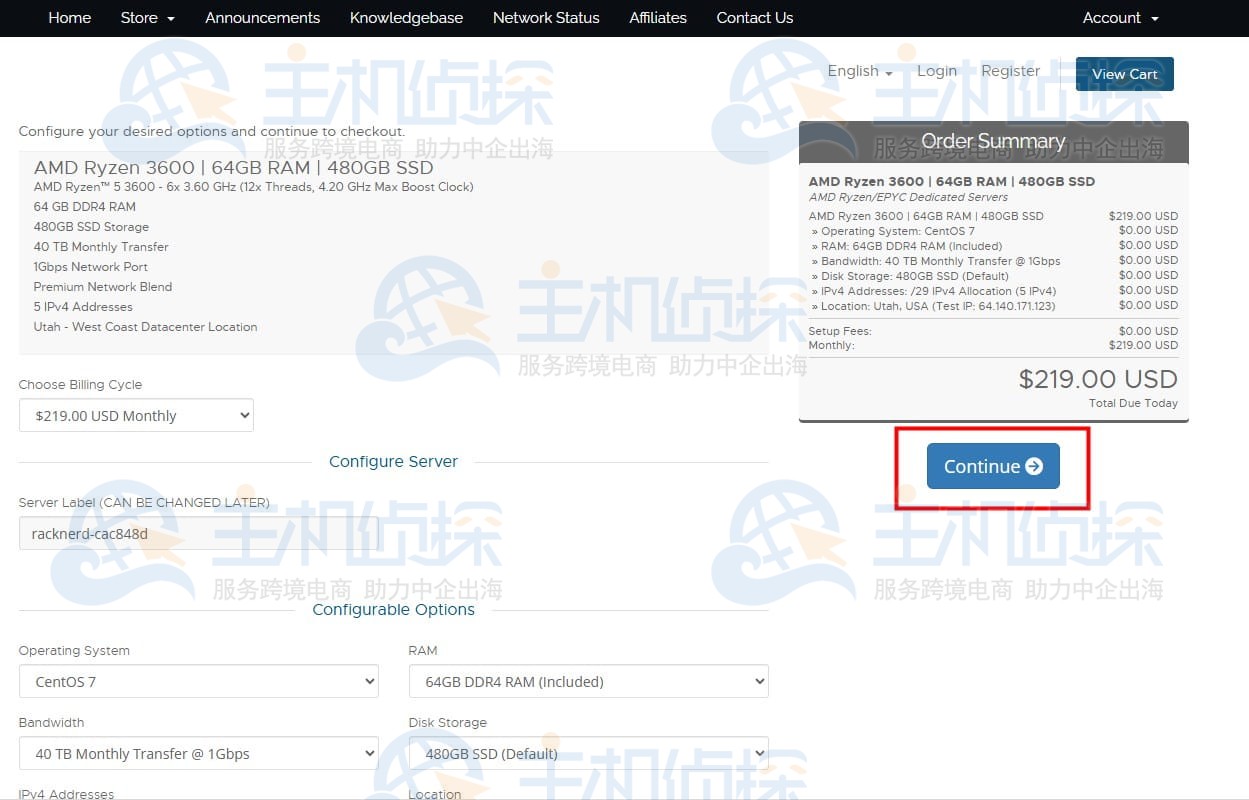Viewport: 1249px width, 800px height.
Task: Open the Bandwidth dropdown
Action: (198, 754)
